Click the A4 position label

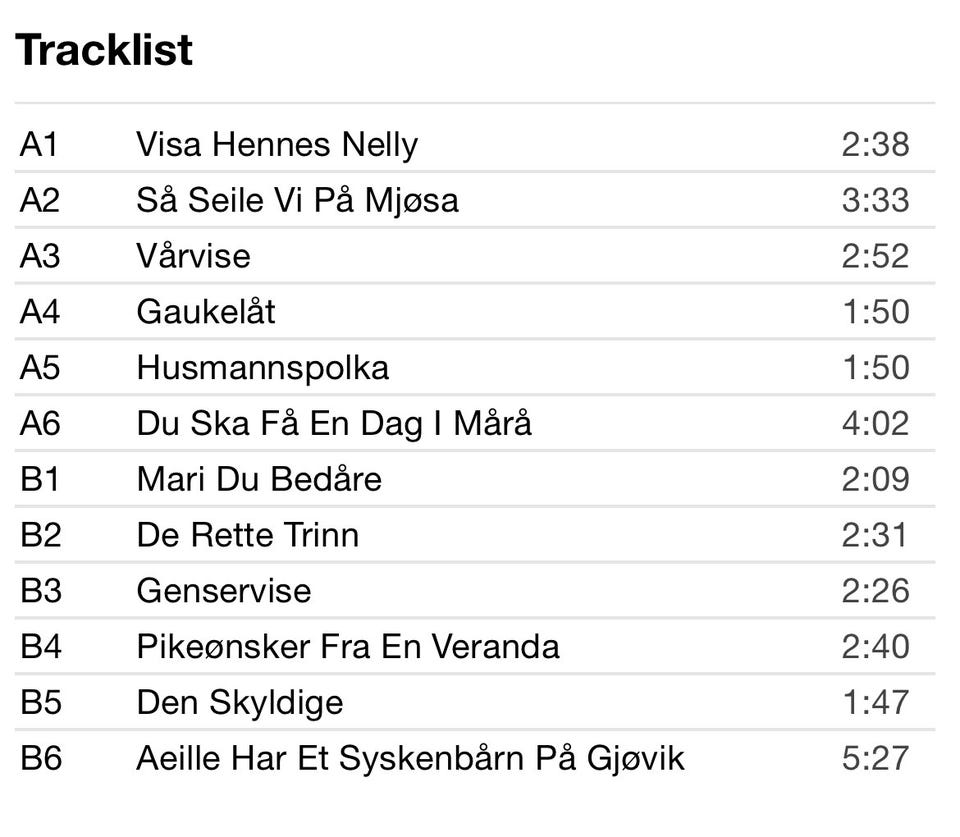[x=40, y=312]
